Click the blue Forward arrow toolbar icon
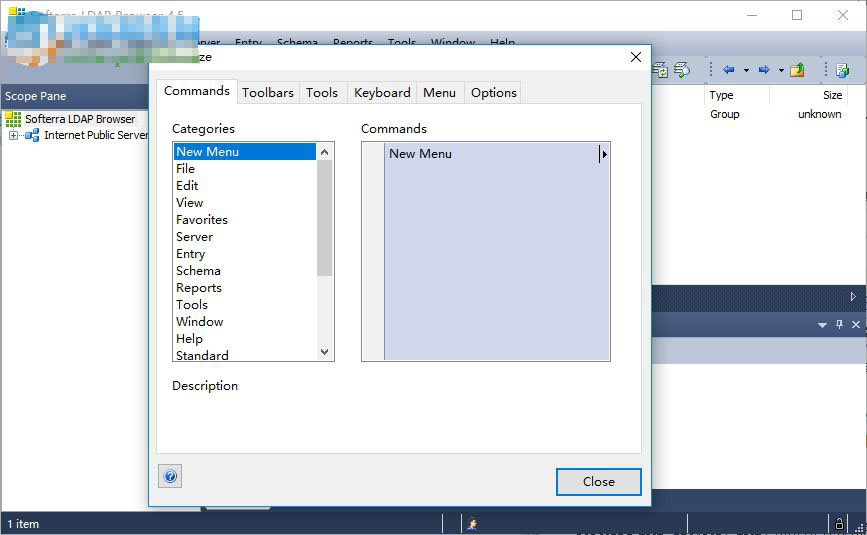Screen dimensions: 867x535 point(764,70)
